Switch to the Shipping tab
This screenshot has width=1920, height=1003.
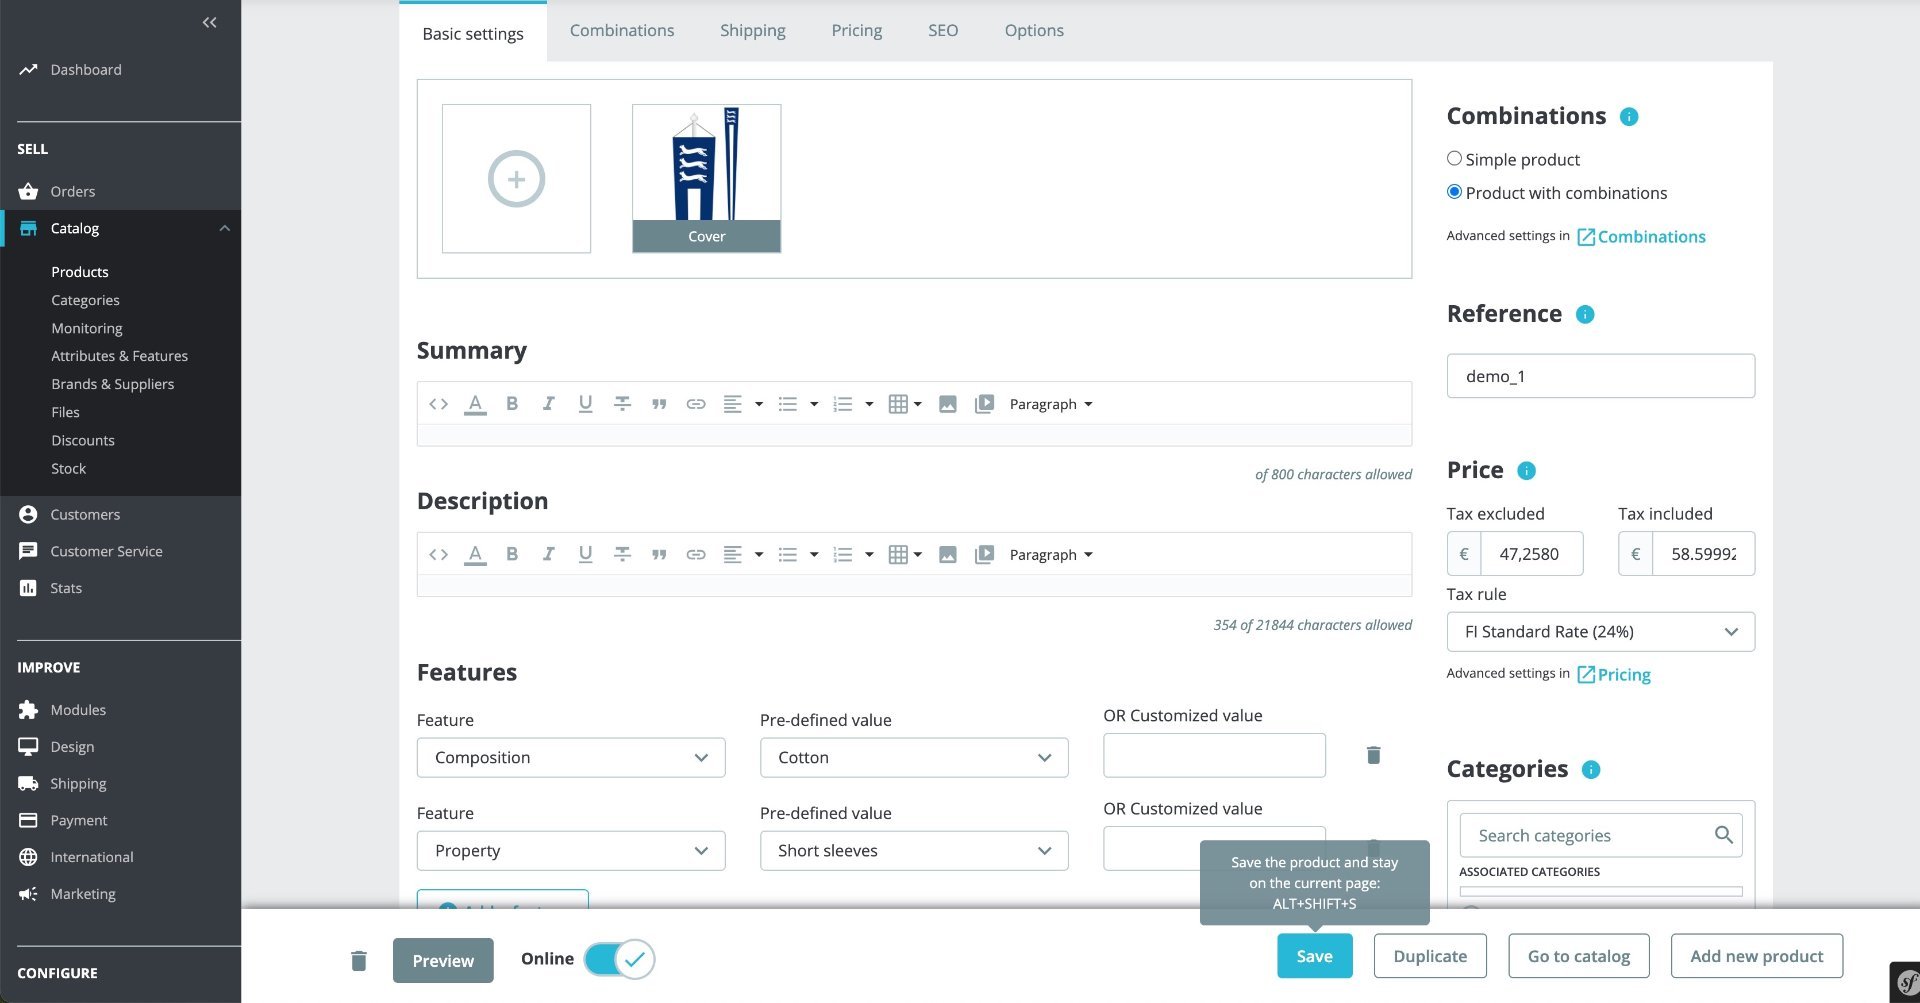click(x=753, y=31)
